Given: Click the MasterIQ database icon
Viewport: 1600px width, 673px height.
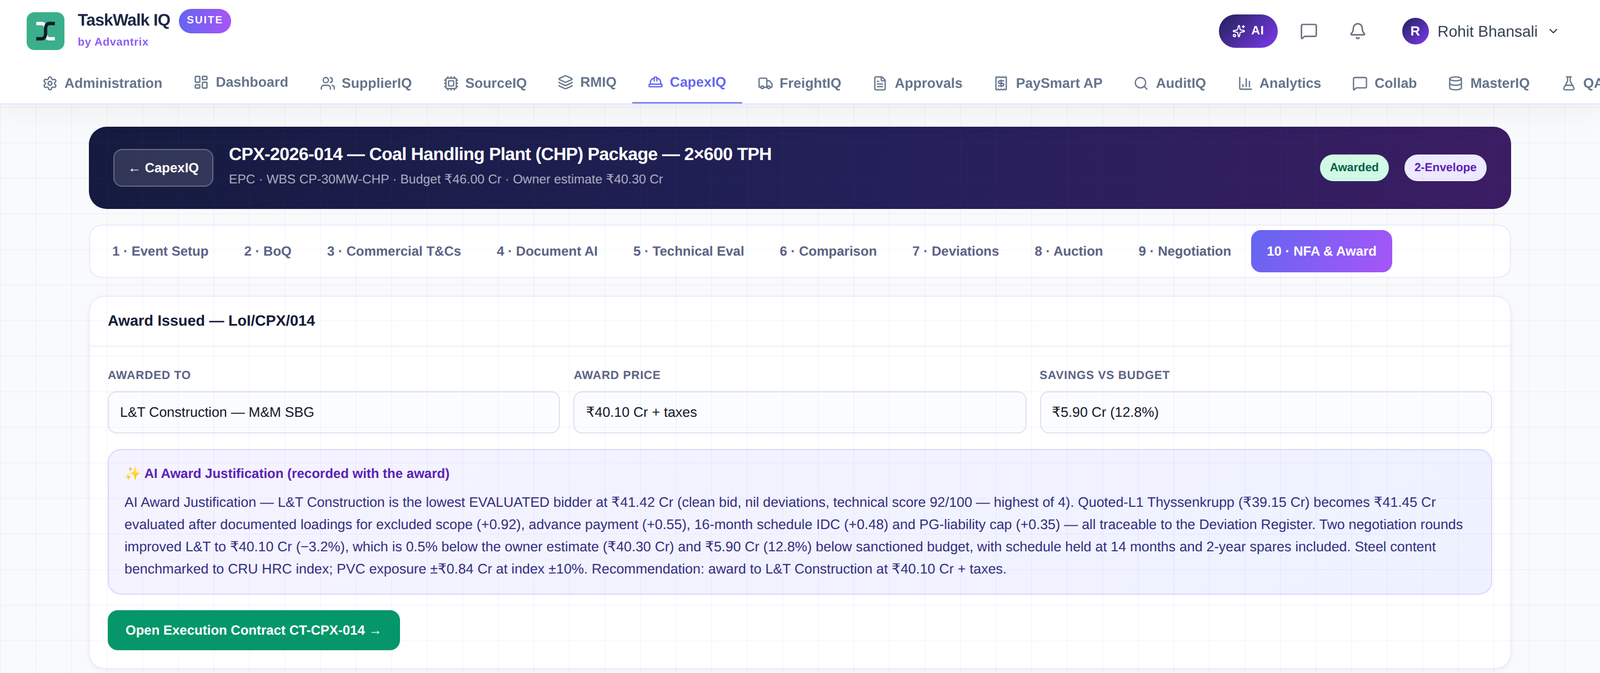Looking at the screenshot, I should click(1456, 83).
